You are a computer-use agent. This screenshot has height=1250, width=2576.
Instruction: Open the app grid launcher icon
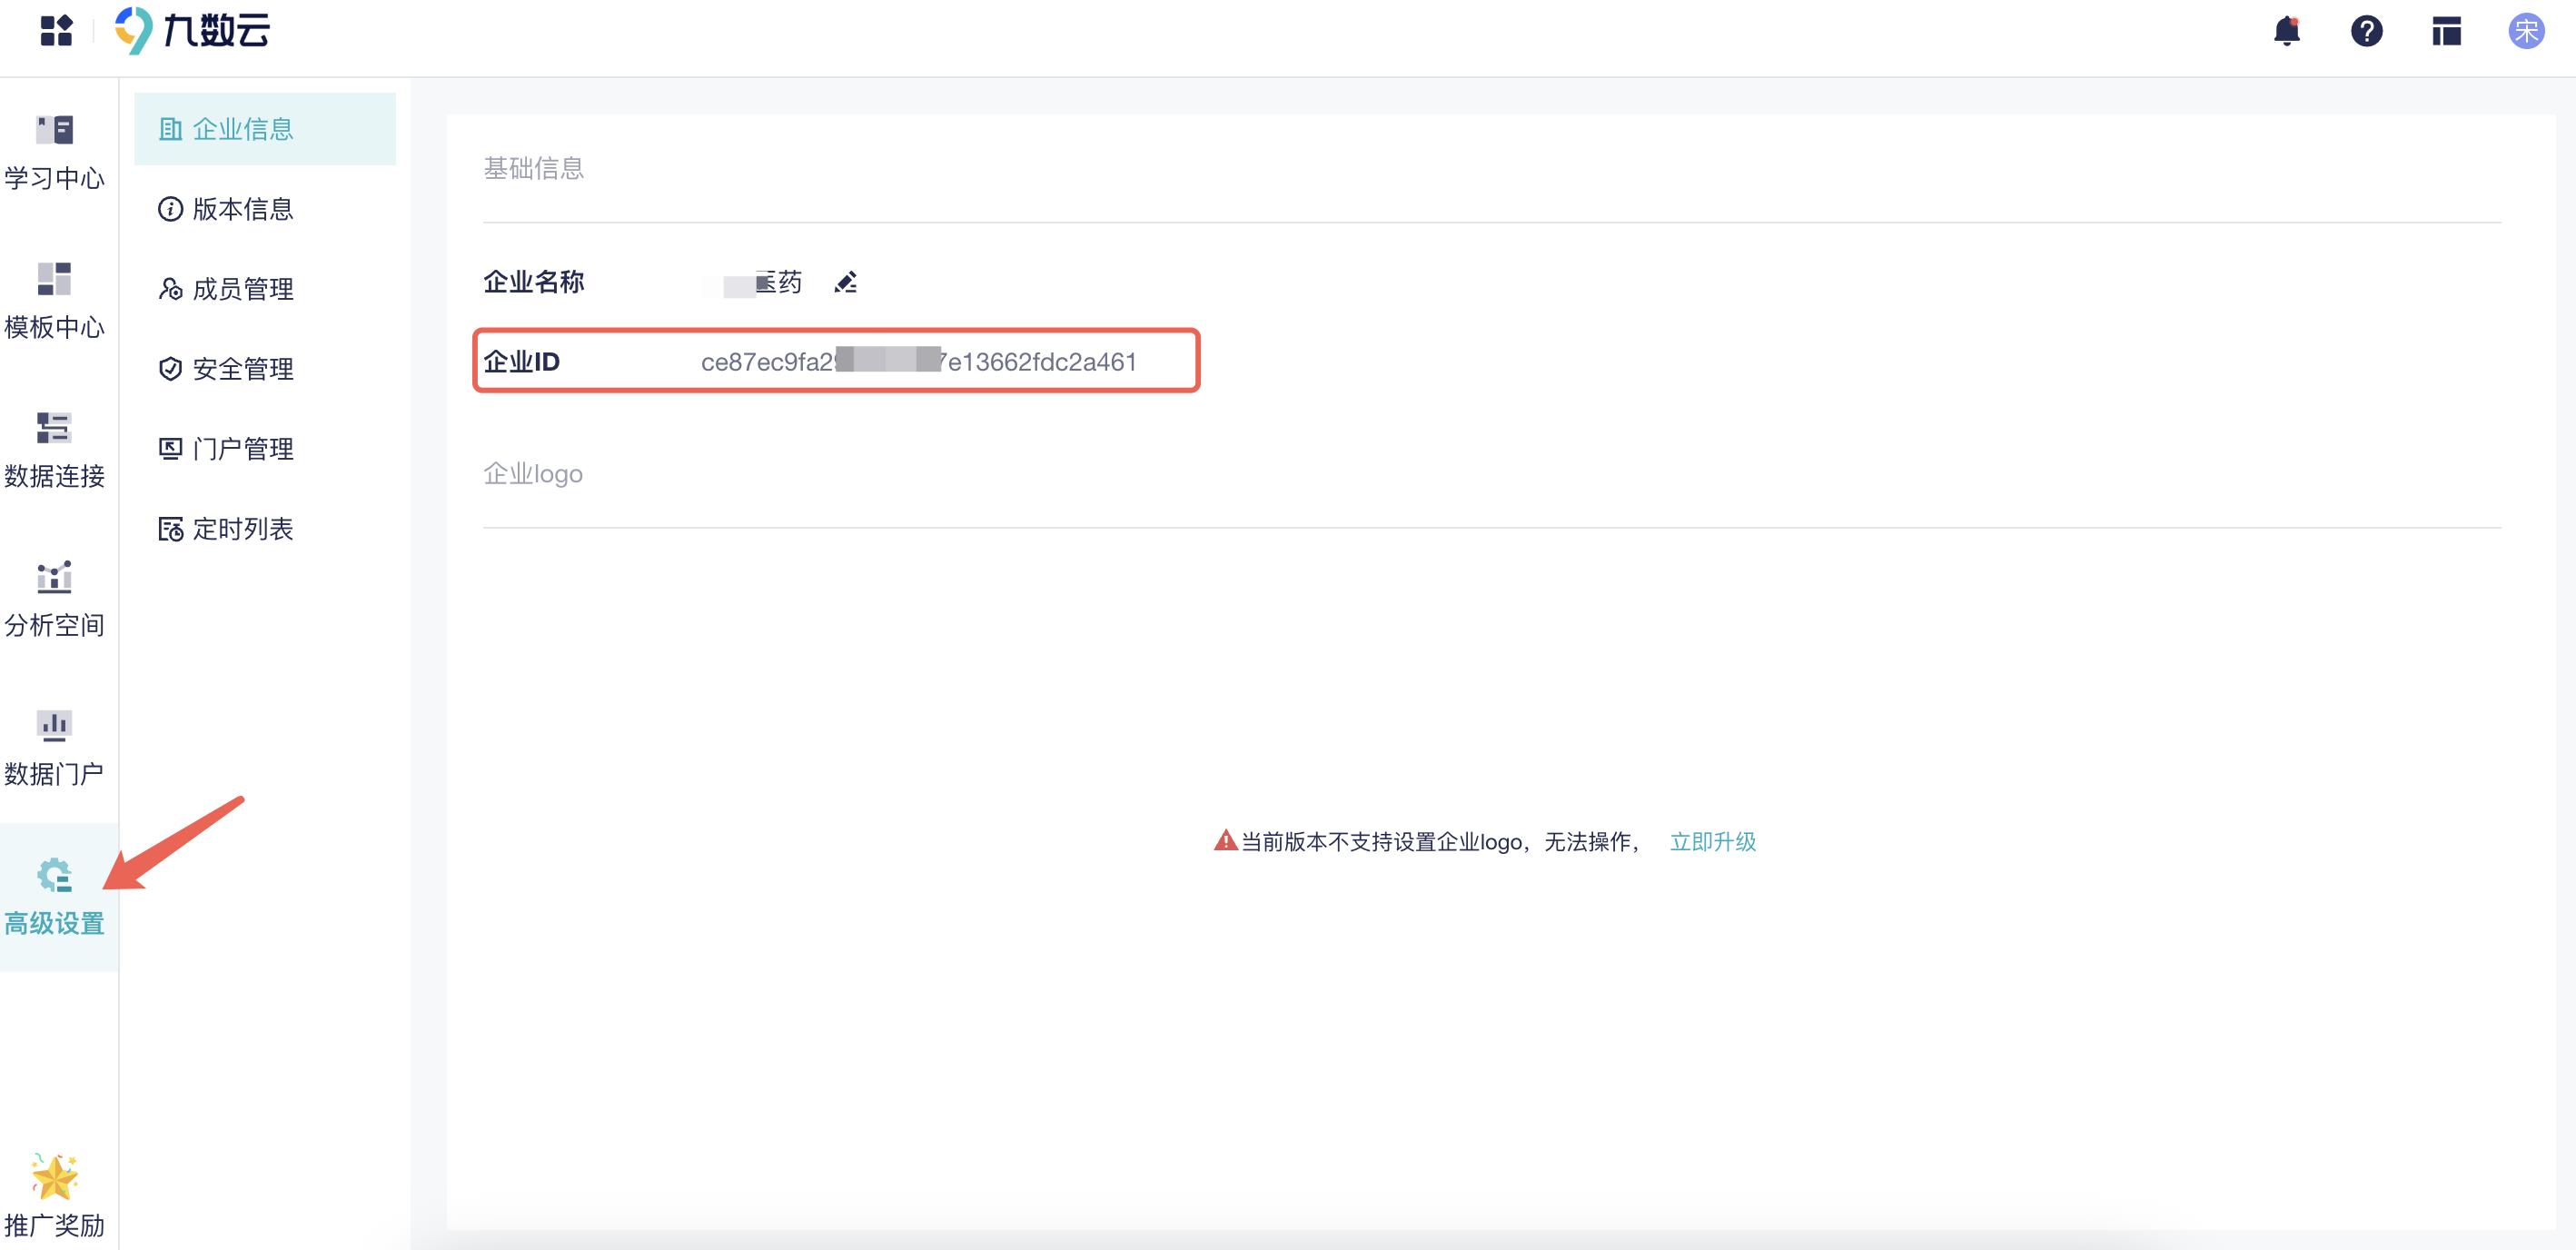56,31
